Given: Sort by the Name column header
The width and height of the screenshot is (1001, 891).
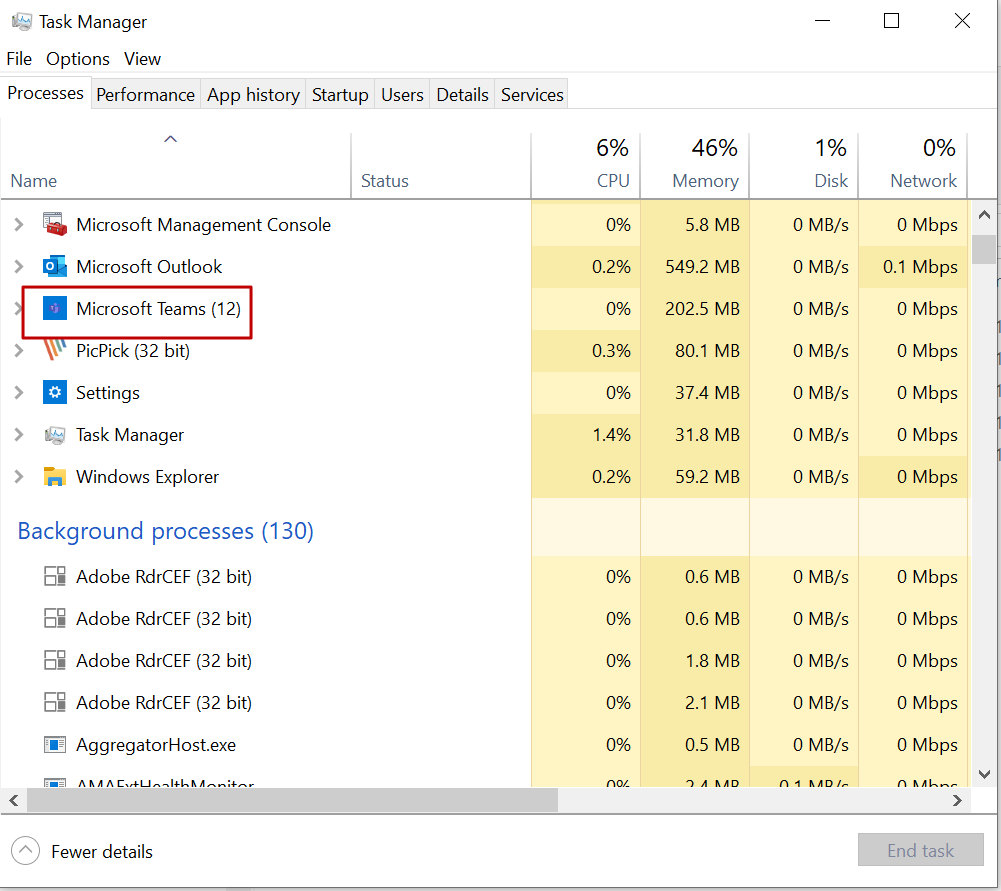Looking at the screenshot, I should (x=176, y=165).
